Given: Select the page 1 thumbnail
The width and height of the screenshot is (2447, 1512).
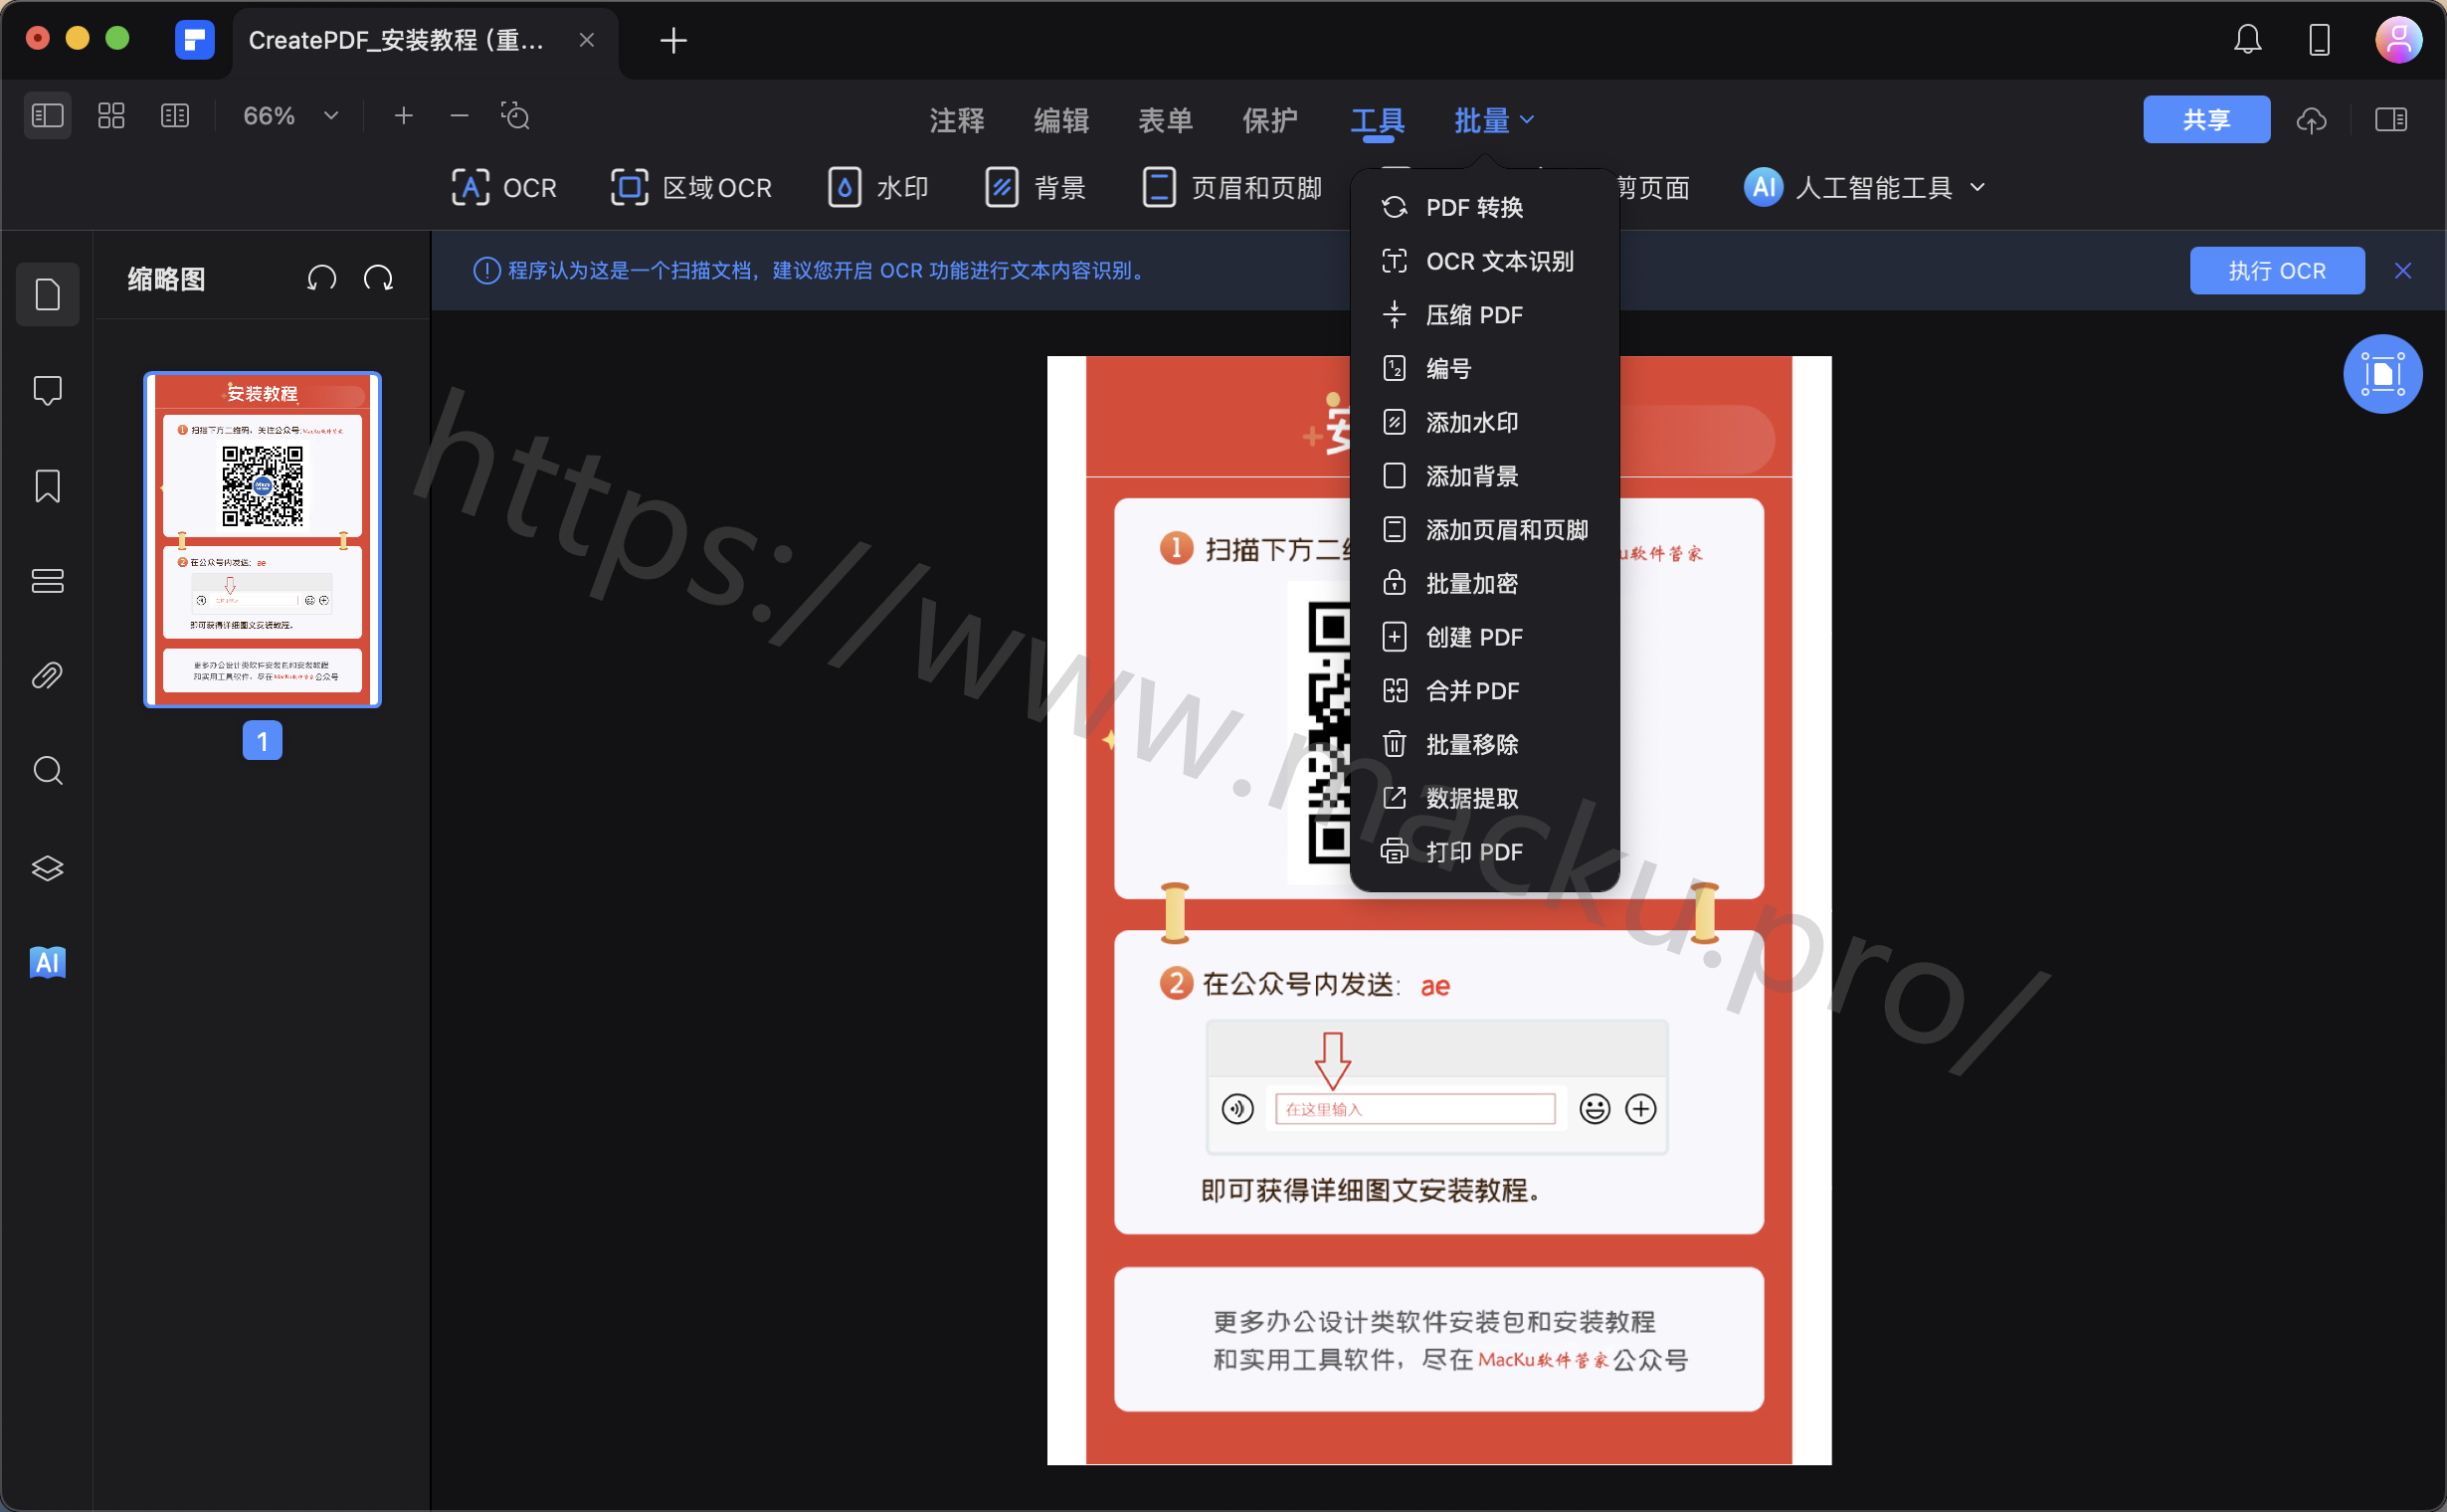Looking at the screenshot, I should point(262,540).
